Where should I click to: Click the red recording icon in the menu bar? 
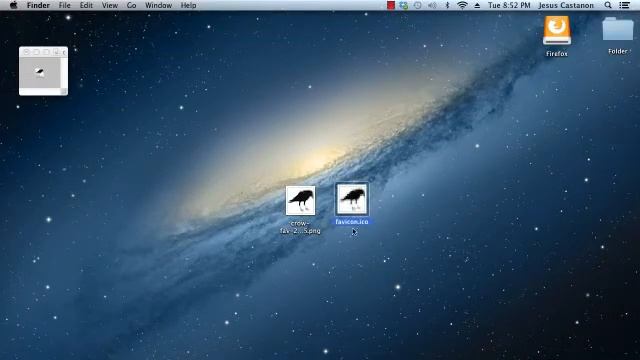click(391, 5)
